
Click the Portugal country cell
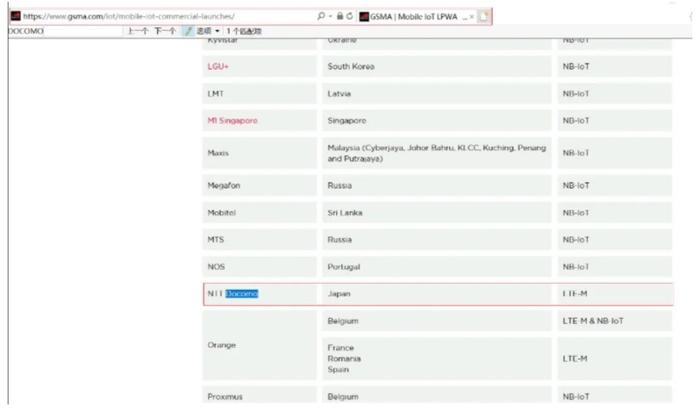437,267
